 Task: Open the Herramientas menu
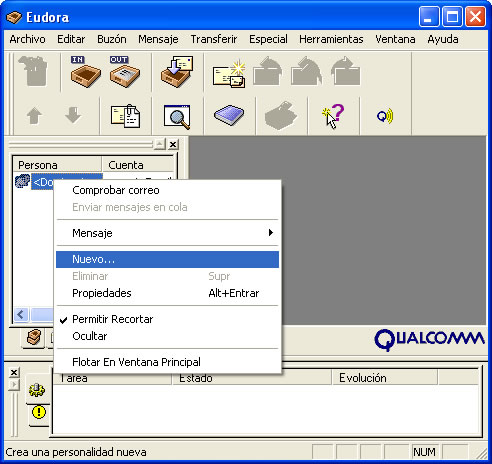point(331,39)
